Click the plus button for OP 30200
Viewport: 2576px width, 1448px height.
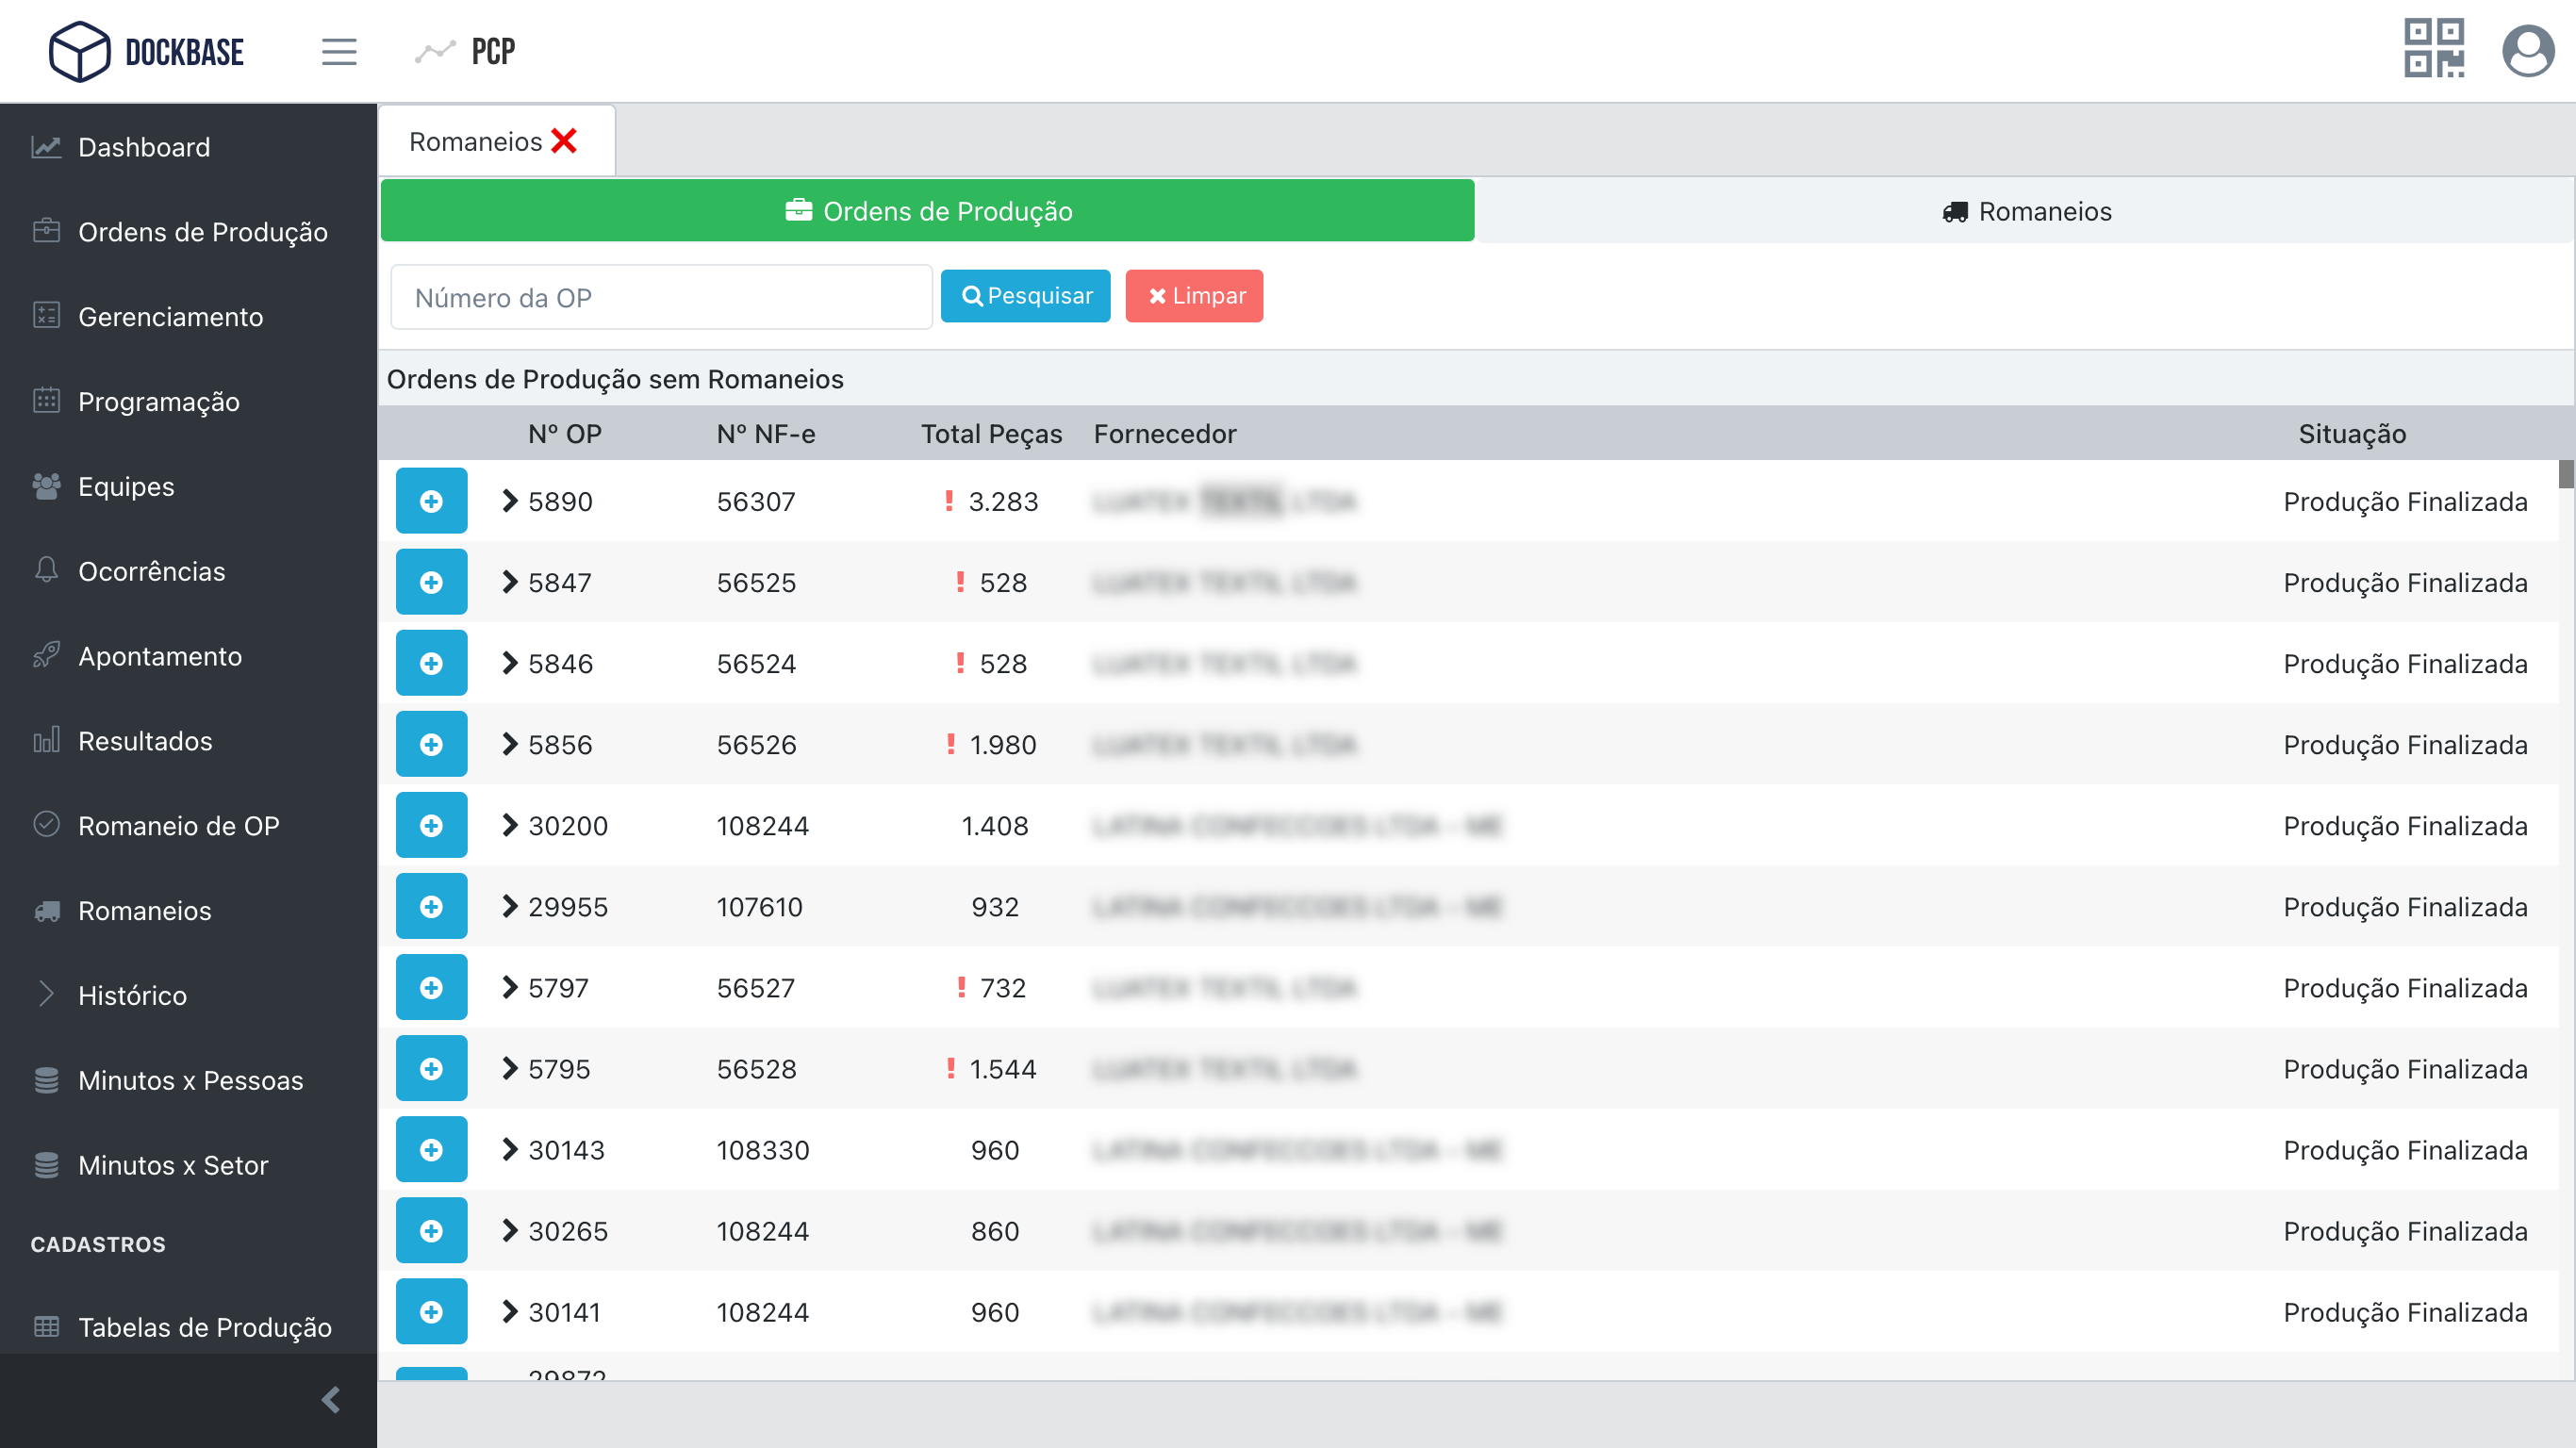(431, 825)
